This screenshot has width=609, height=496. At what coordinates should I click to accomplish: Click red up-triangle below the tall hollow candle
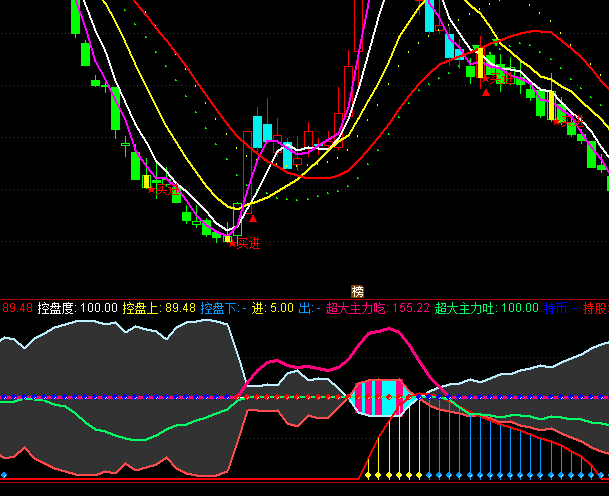point(253,218)
